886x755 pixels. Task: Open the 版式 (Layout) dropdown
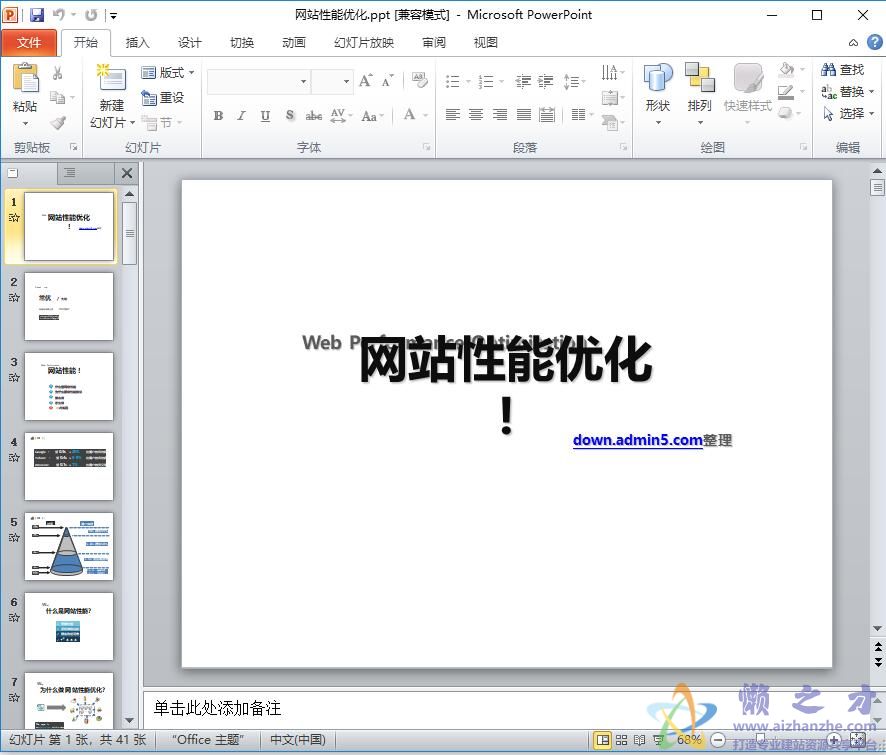pyautogui.click(x=167, y=73)
